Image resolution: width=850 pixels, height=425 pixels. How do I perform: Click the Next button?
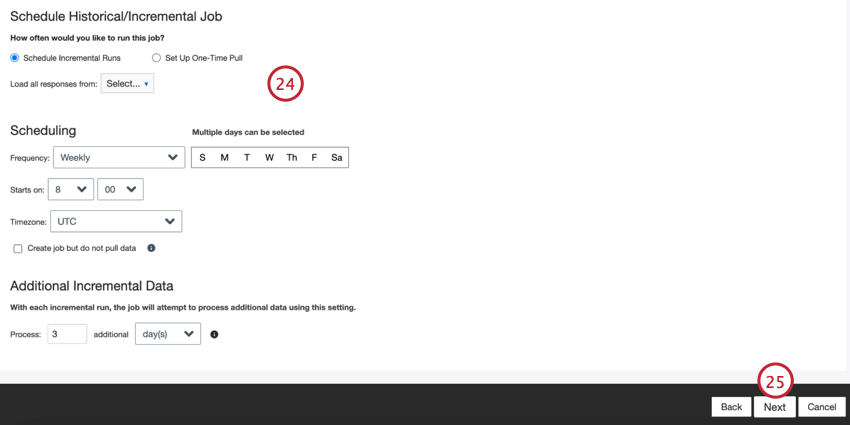coord(775,407)
